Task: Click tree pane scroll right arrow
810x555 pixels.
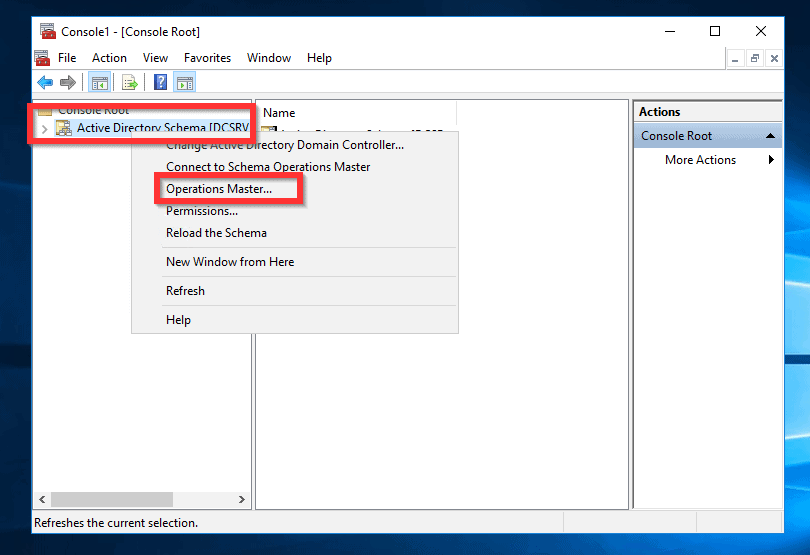Action: pyautogui.click(x=241, y=499)
